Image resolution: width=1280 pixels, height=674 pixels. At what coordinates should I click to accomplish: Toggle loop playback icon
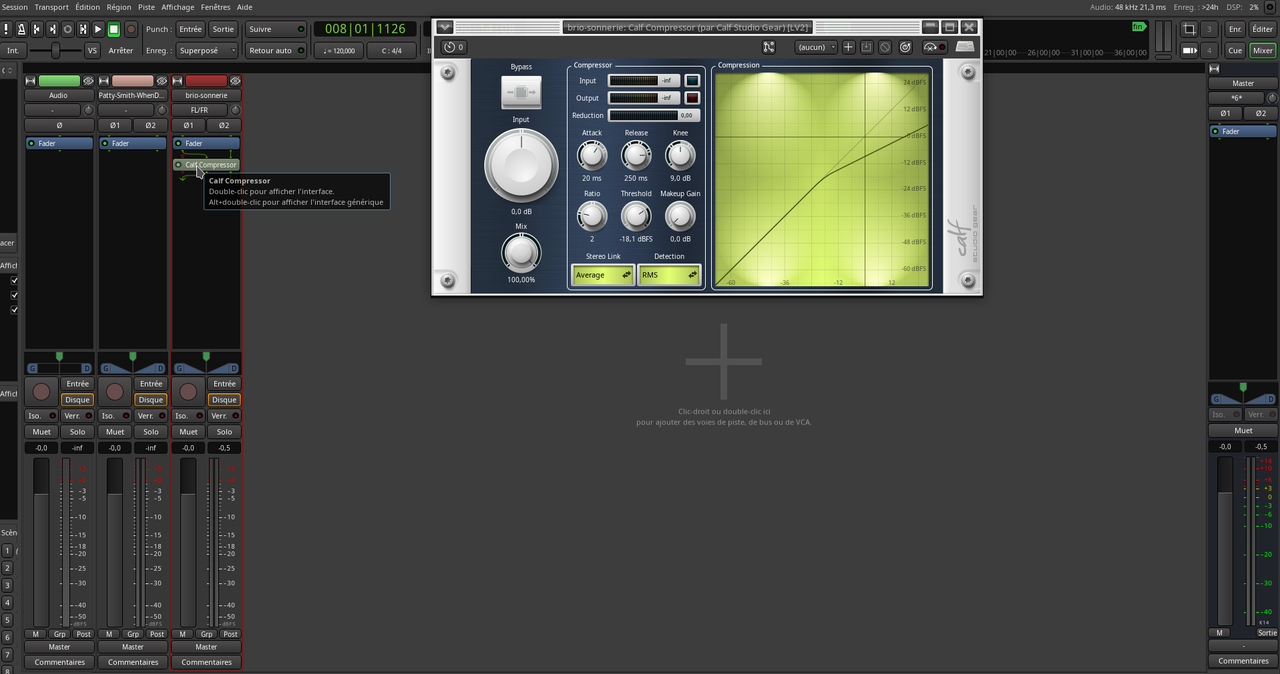[x=67, y=29]
